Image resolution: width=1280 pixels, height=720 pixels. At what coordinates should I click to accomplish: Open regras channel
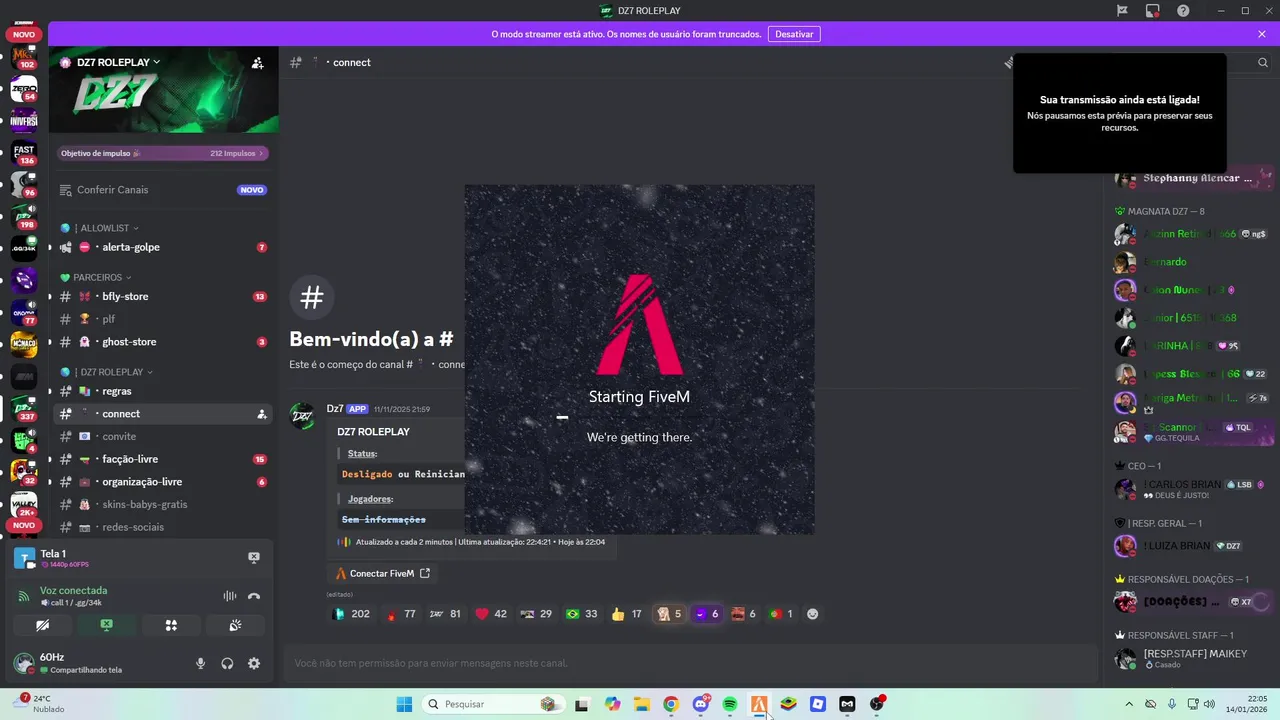(x=163, y=391)
